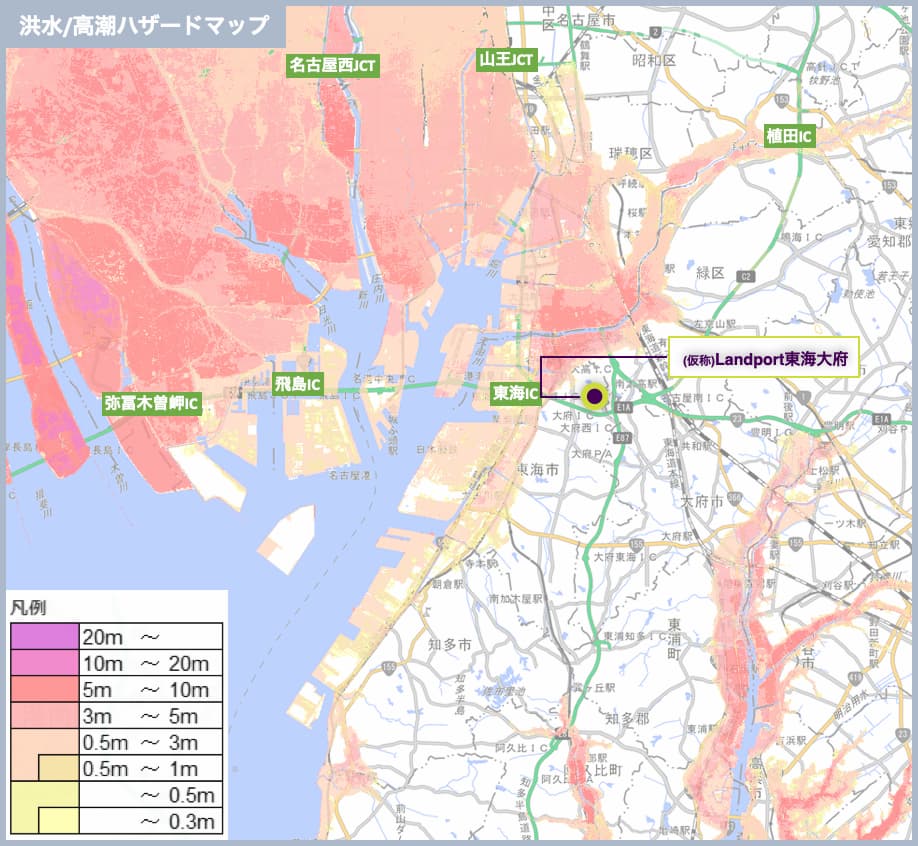Click the 植田IC green label
The image size is (918, 846).
coord(789,136)
